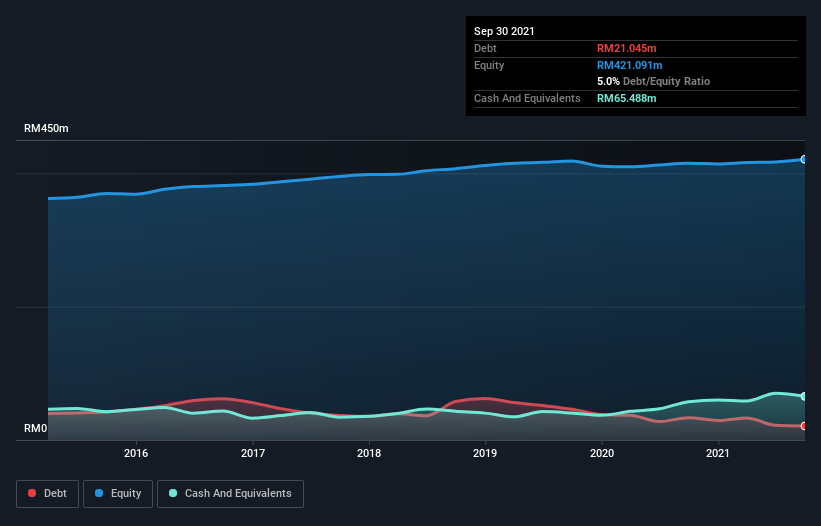Click the RM65.488m cash value
821x526 pixels.
coord(627,98)
